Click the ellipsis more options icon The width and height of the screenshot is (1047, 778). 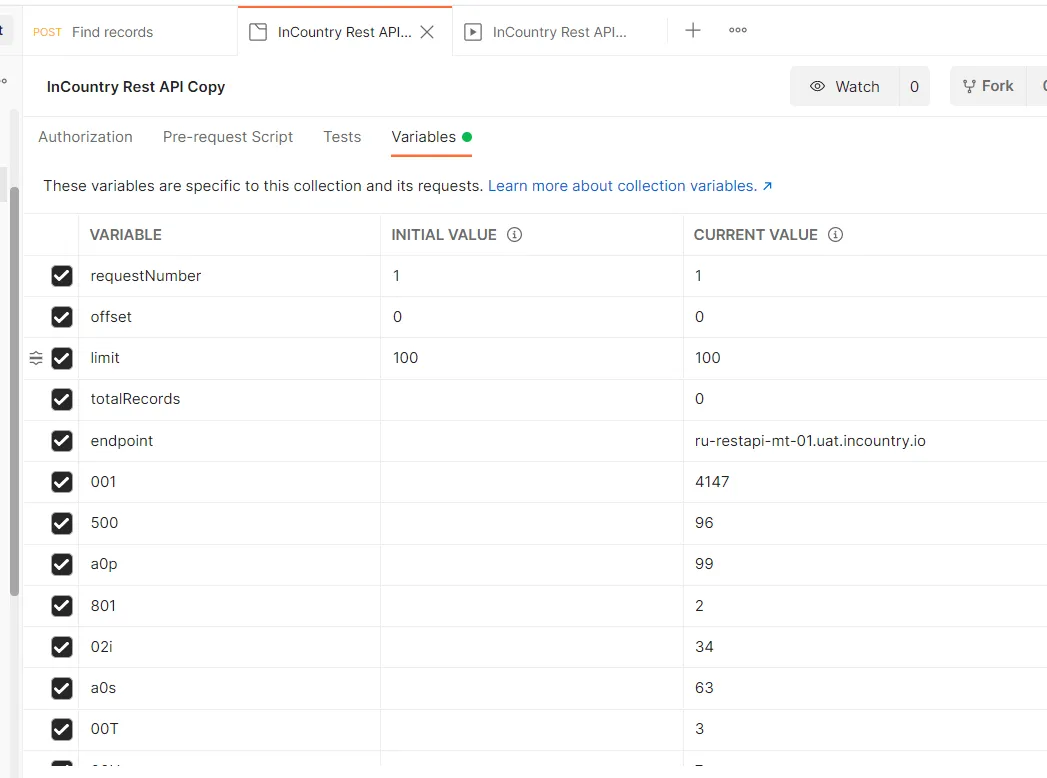pos(738,30)
